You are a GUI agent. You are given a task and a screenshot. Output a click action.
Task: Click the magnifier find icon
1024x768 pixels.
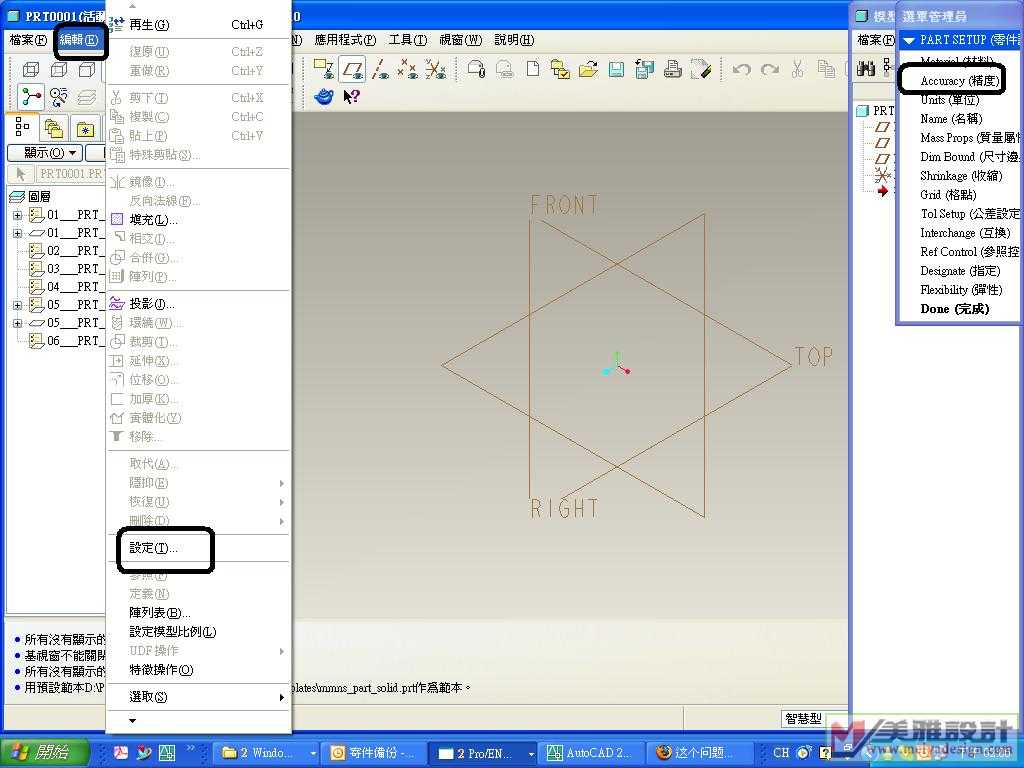point(59,97)
